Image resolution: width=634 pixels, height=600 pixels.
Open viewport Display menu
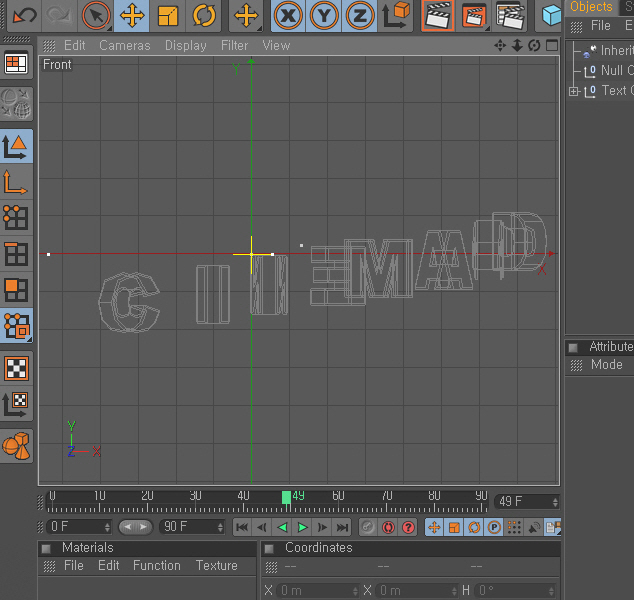tap(186, 45)
